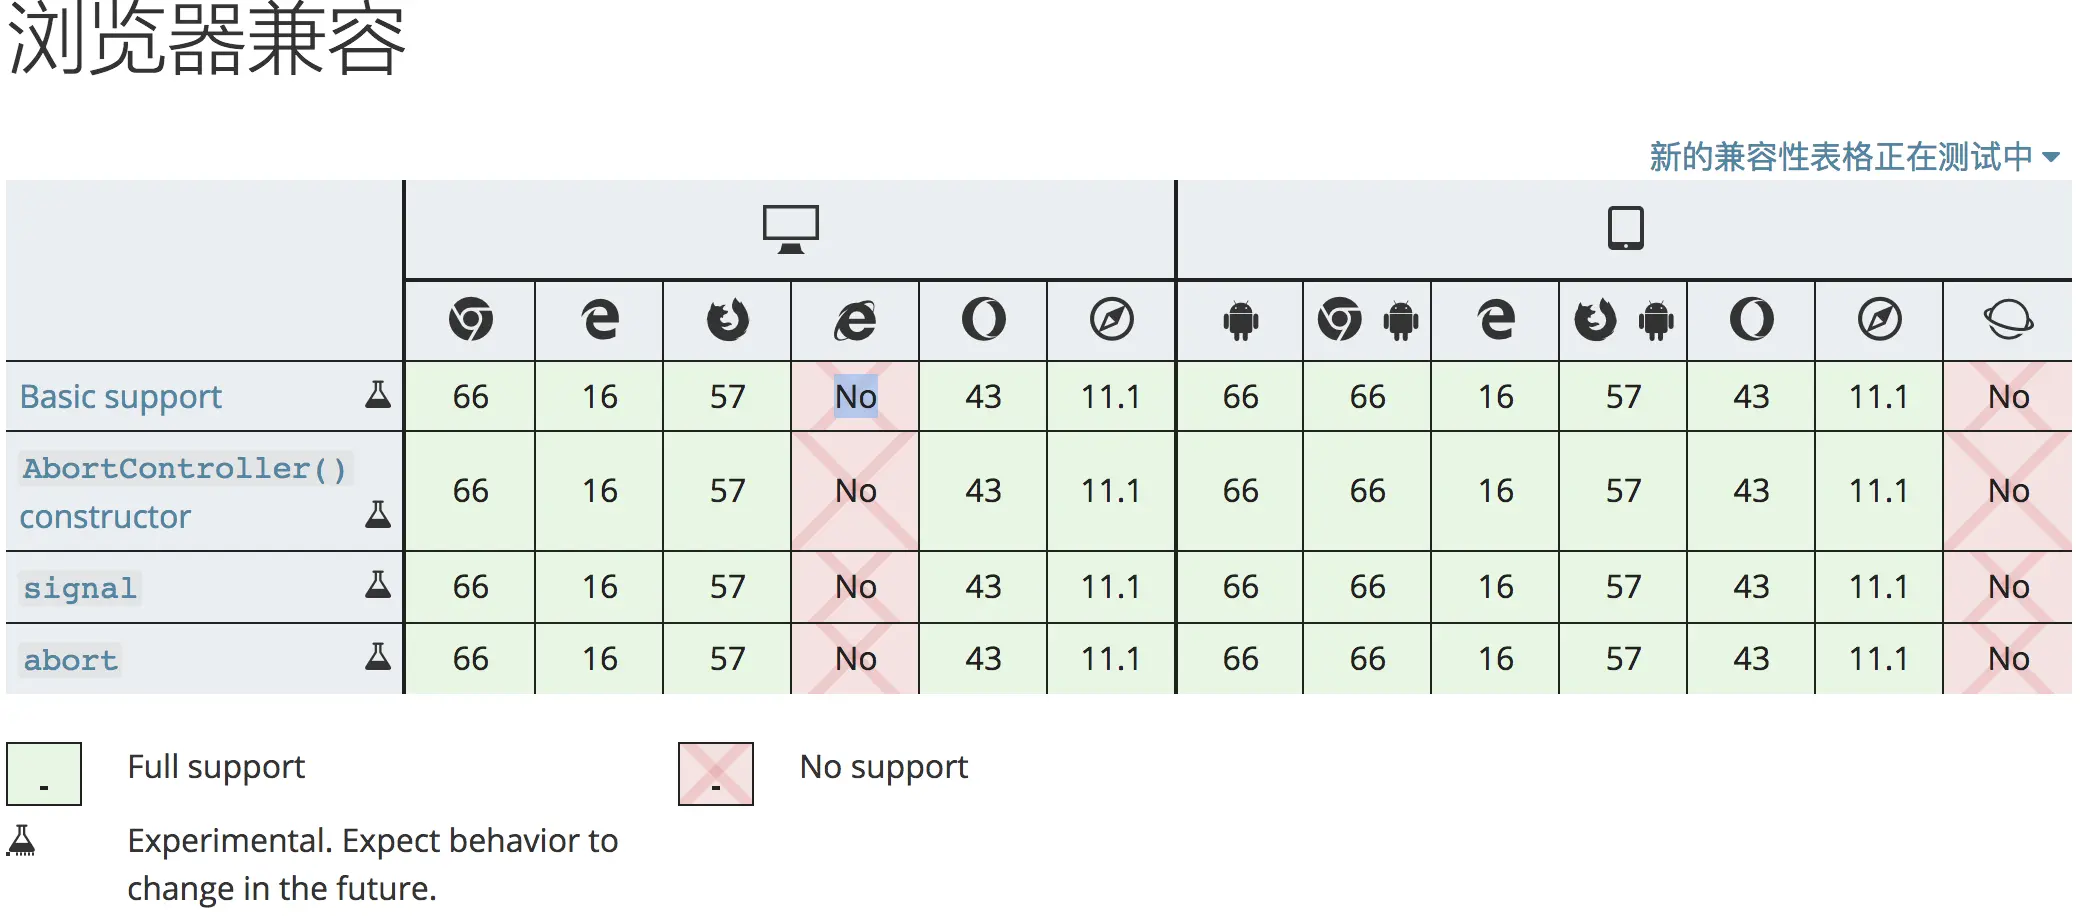
Task: Click the desktop Opera icon
Action: tap(983, 320)
